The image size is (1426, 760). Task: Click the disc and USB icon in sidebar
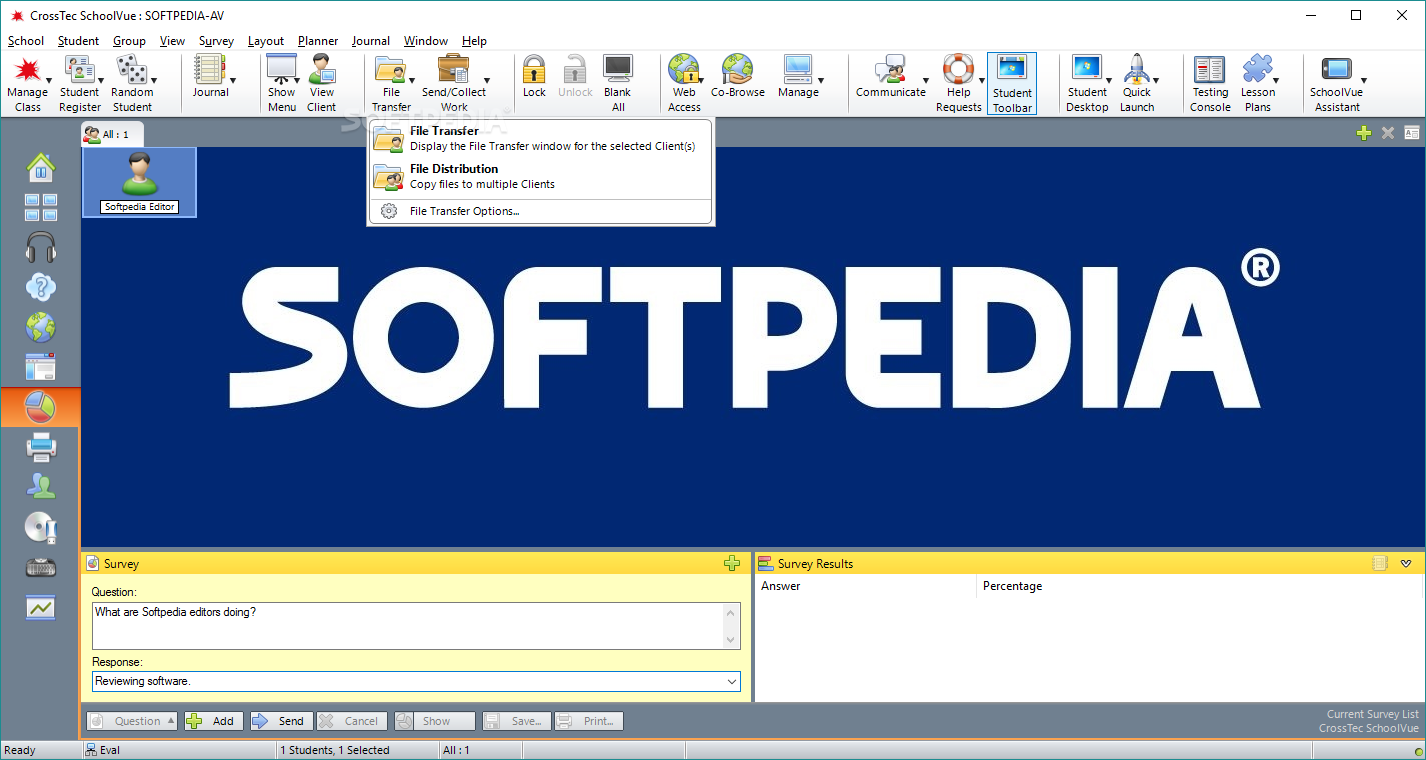(x=41, y=527)
